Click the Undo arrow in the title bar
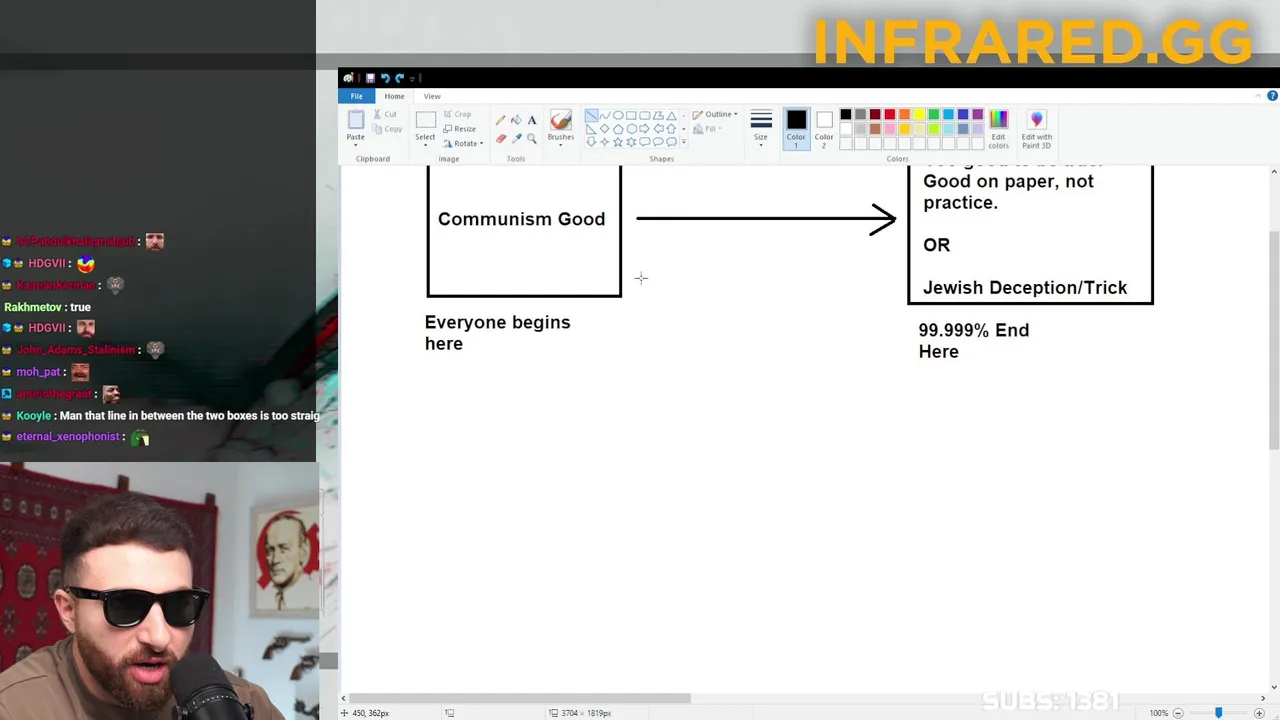The image size is (1280, 720). click(x=385, y=78)
